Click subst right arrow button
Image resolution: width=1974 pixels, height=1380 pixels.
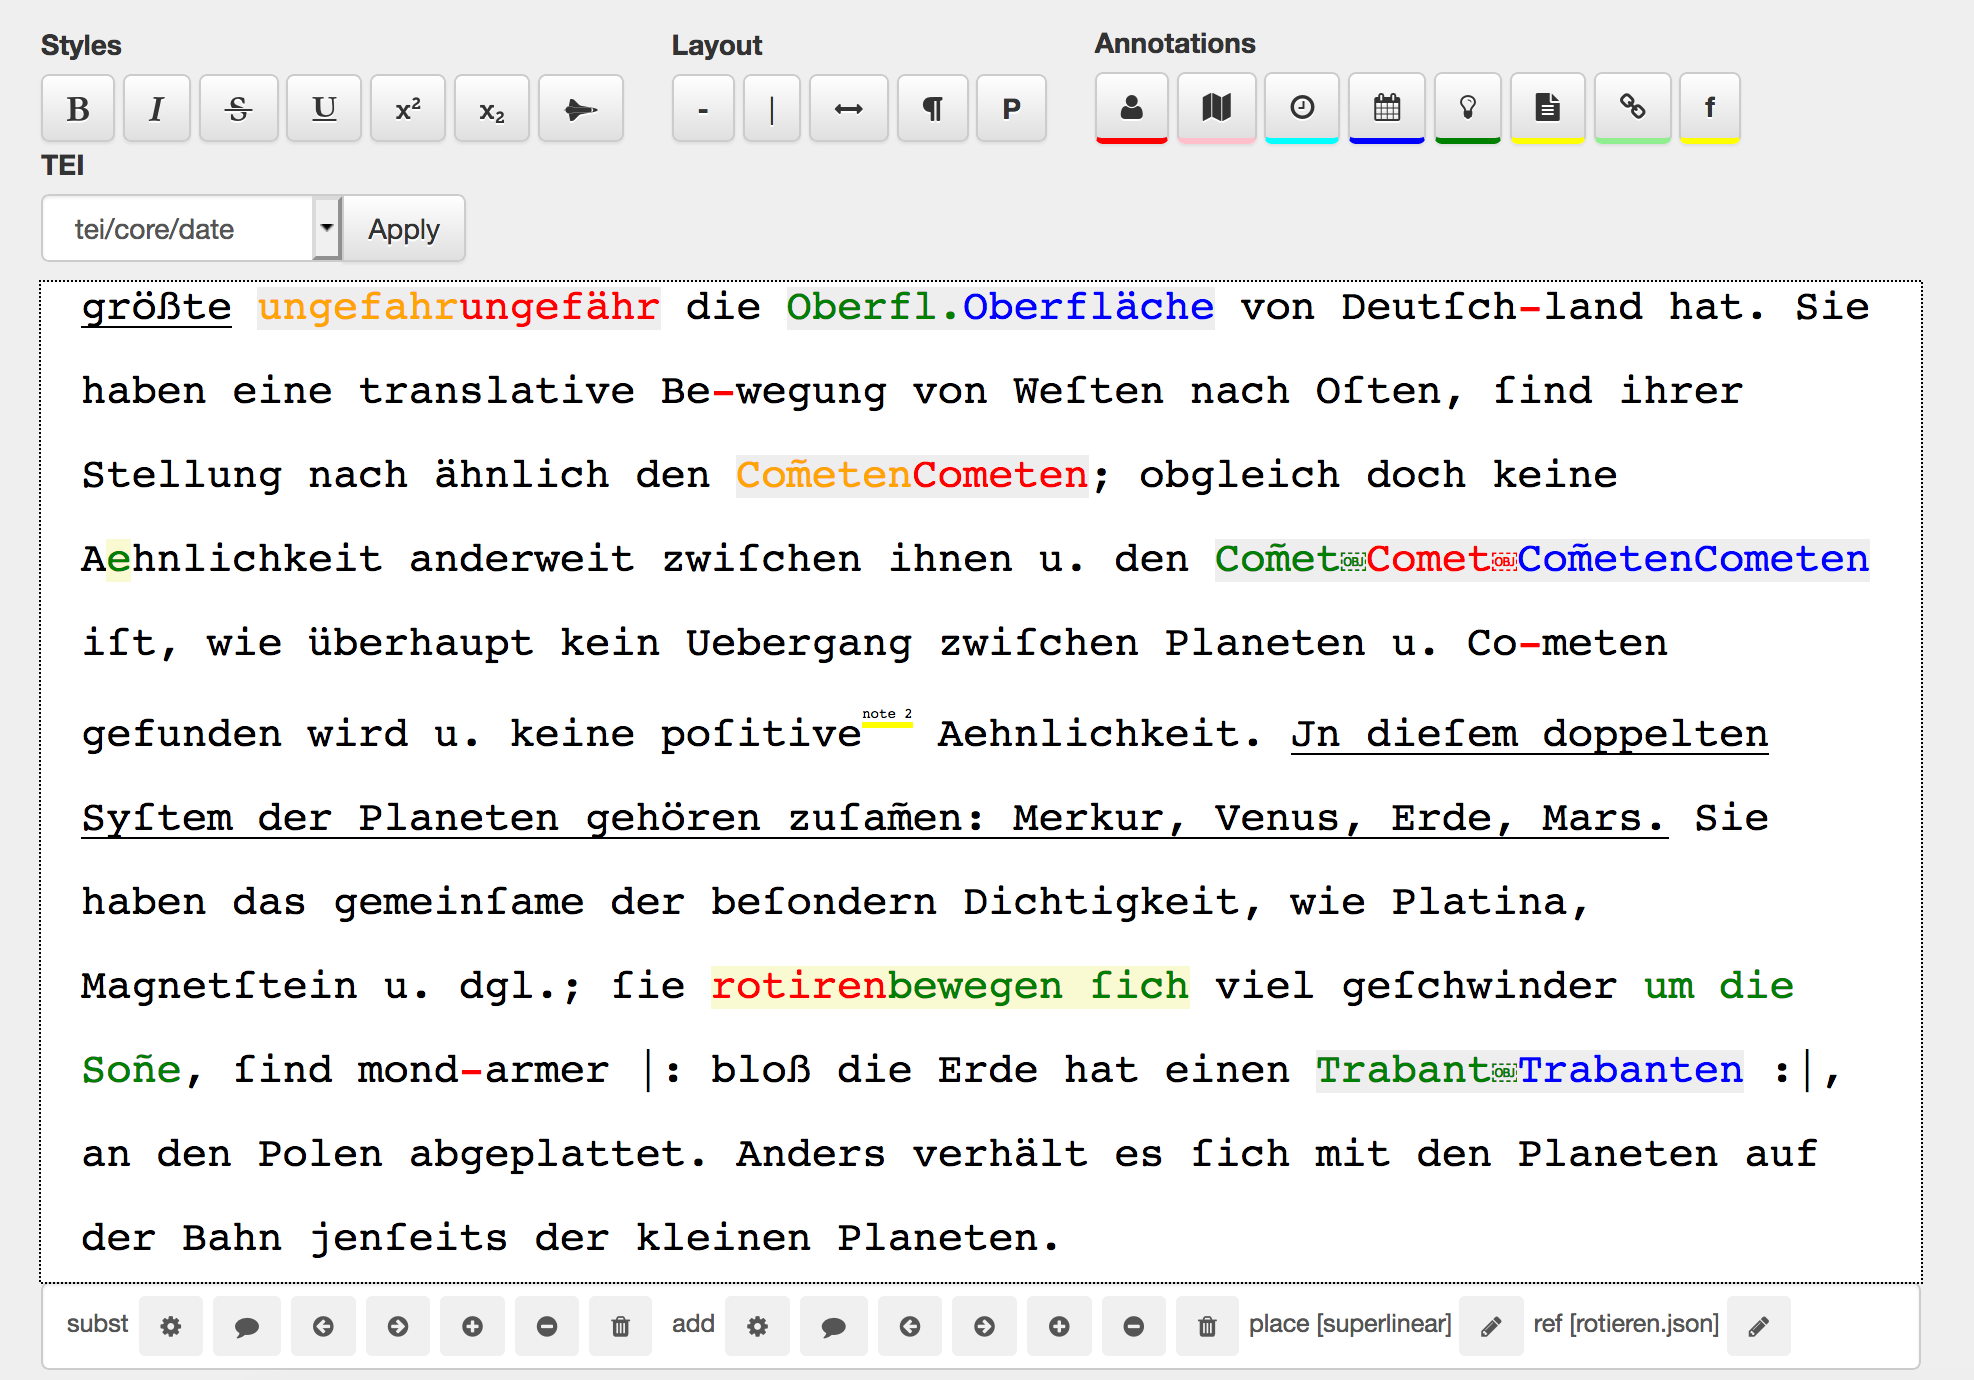click(x=398, y=1326)
